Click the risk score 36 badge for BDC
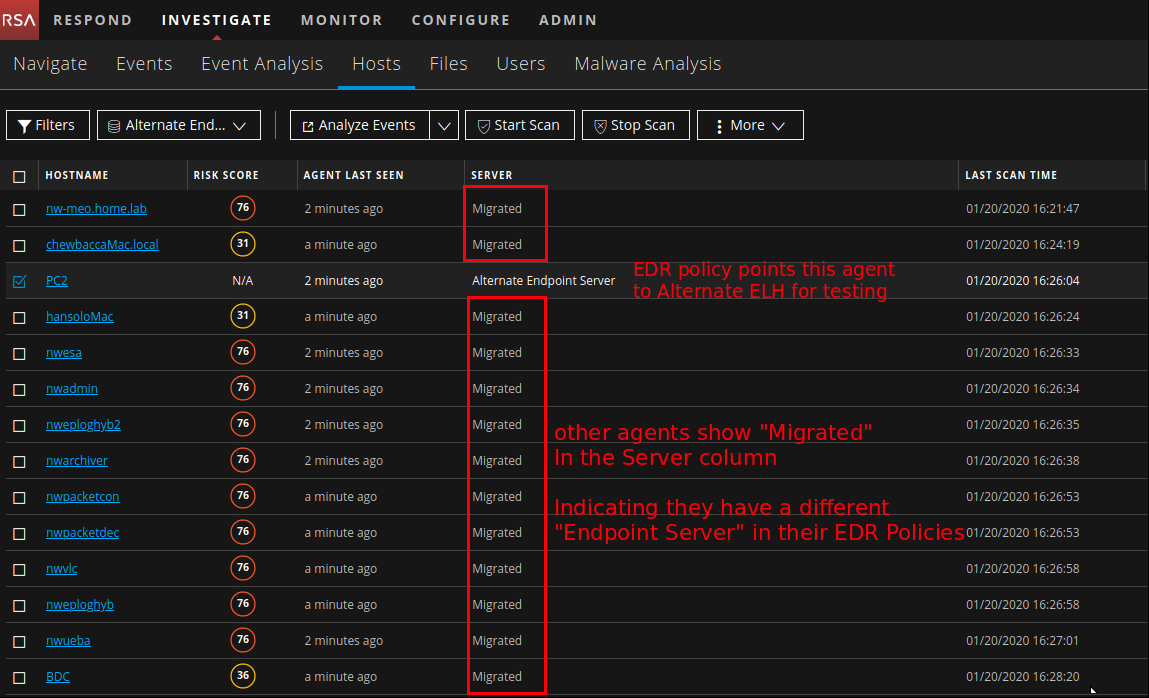Viewport: 1149px width, 698px height. click(x=242, y=677)
